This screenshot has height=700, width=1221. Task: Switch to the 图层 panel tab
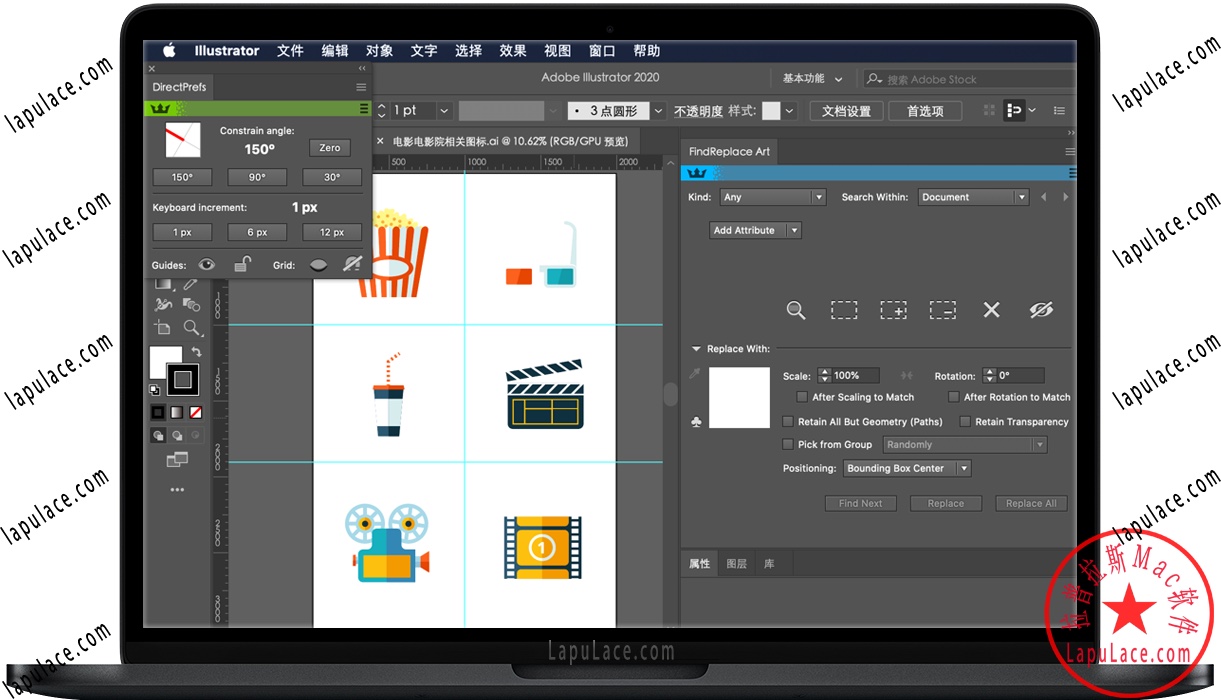coord(735,563)
